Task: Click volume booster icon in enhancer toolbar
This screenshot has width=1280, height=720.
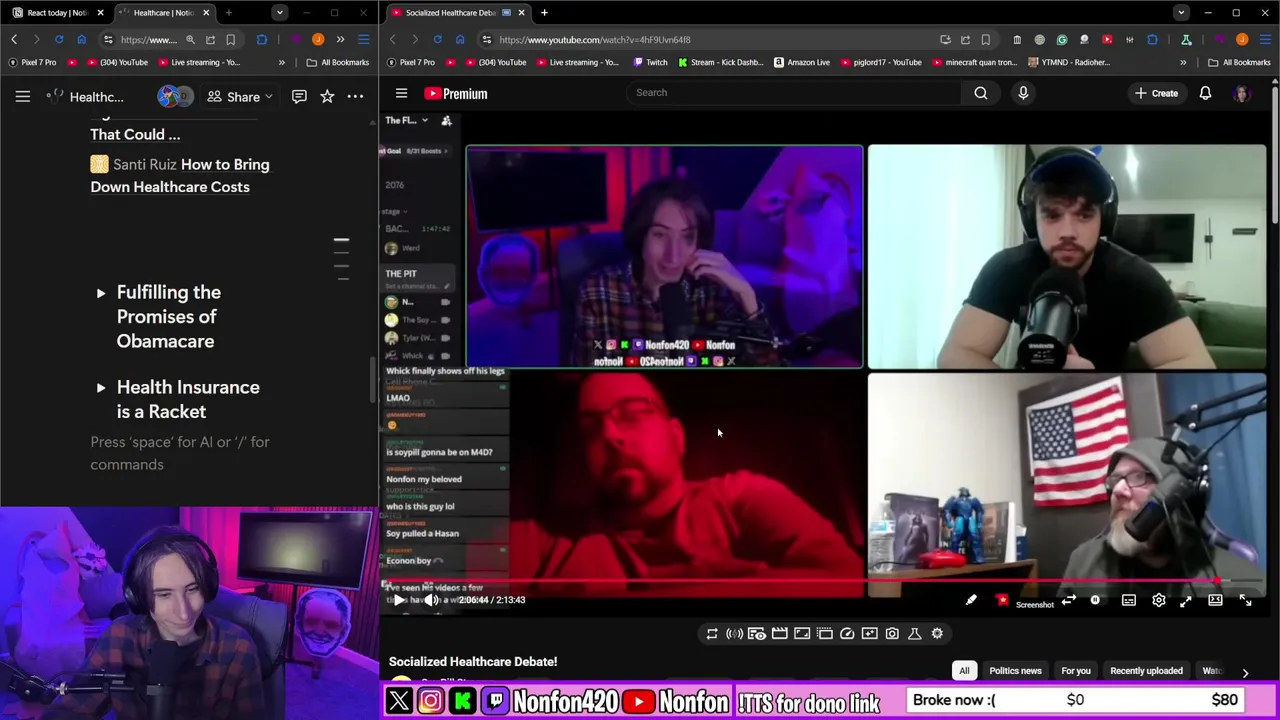Action: tap(734, 633)
